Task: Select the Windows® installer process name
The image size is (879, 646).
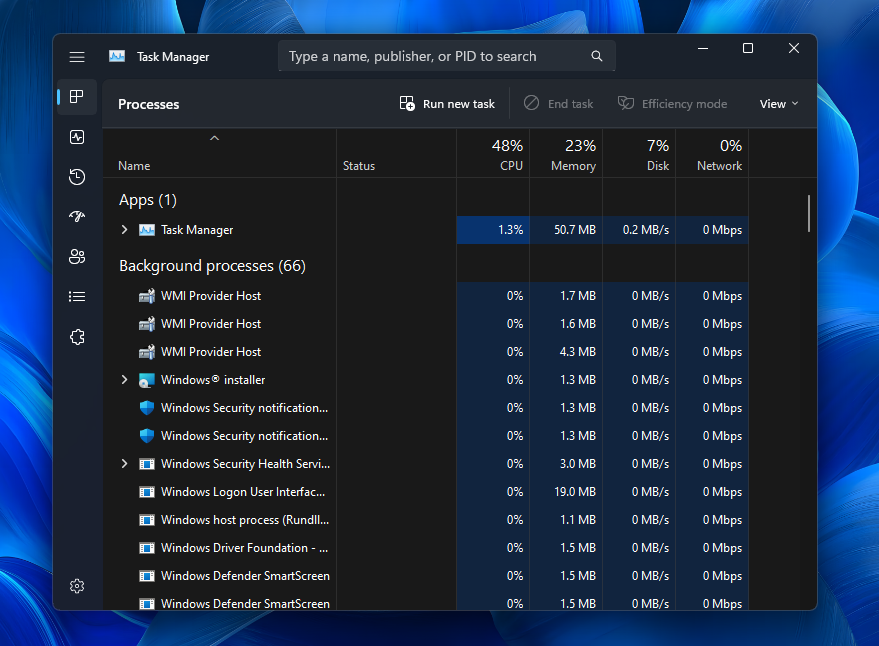Action: tap(213, 380)
